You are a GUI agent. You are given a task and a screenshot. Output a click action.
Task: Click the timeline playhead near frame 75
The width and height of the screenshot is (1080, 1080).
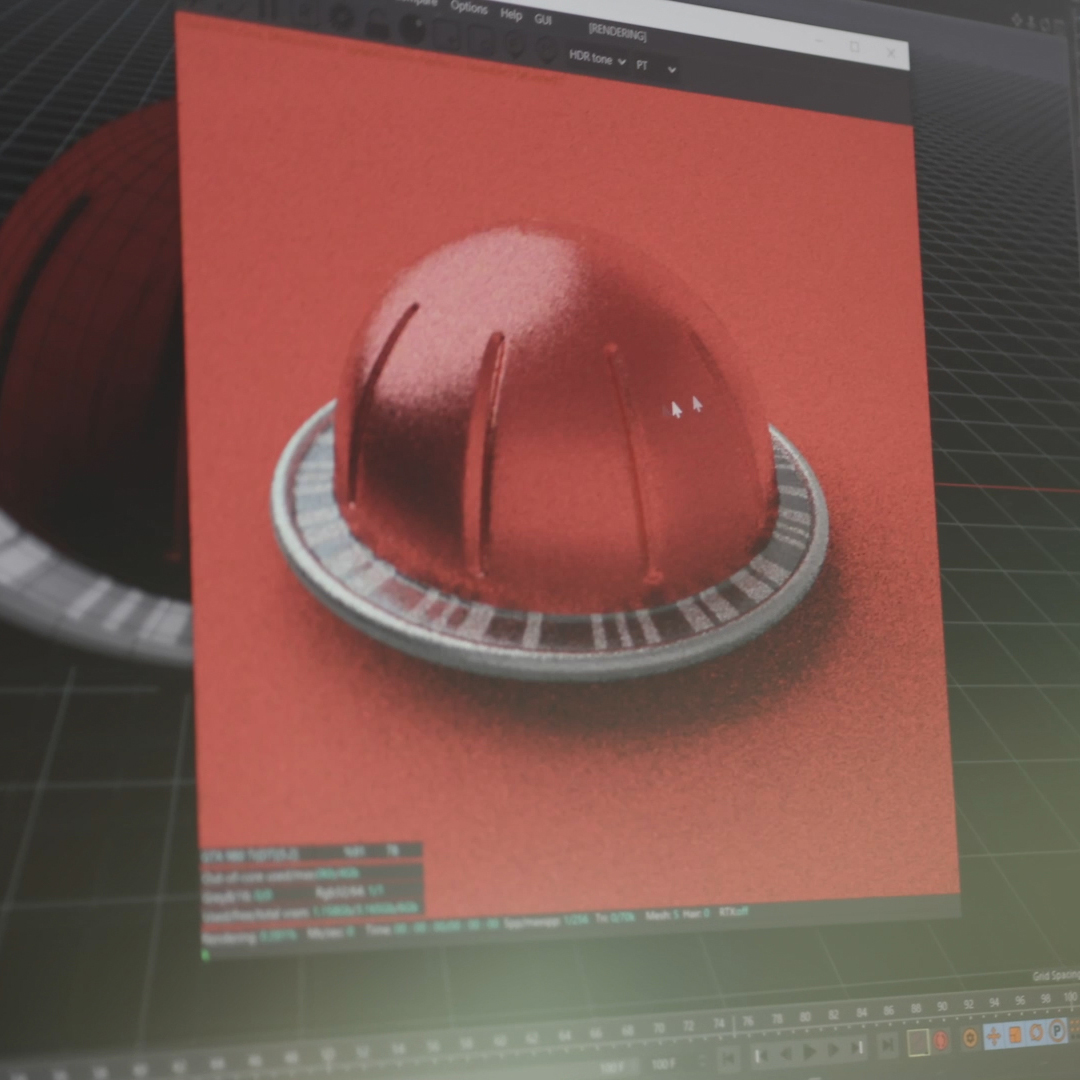[734, 1026]
